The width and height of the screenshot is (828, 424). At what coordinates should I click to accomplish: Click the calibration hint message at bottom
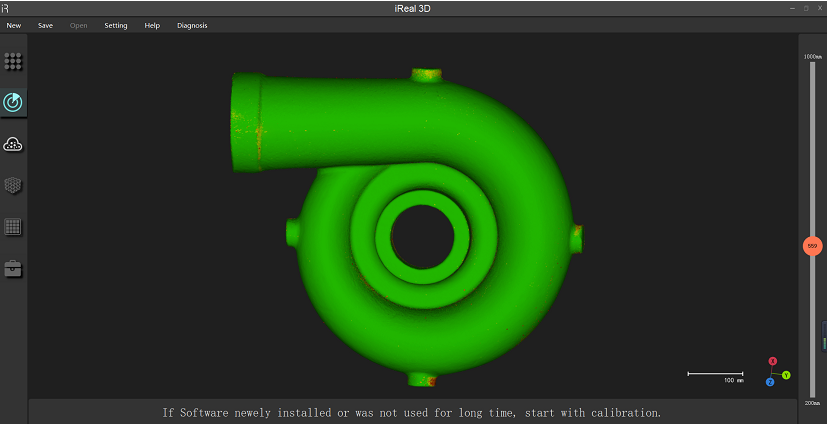(x=412, y=412)
